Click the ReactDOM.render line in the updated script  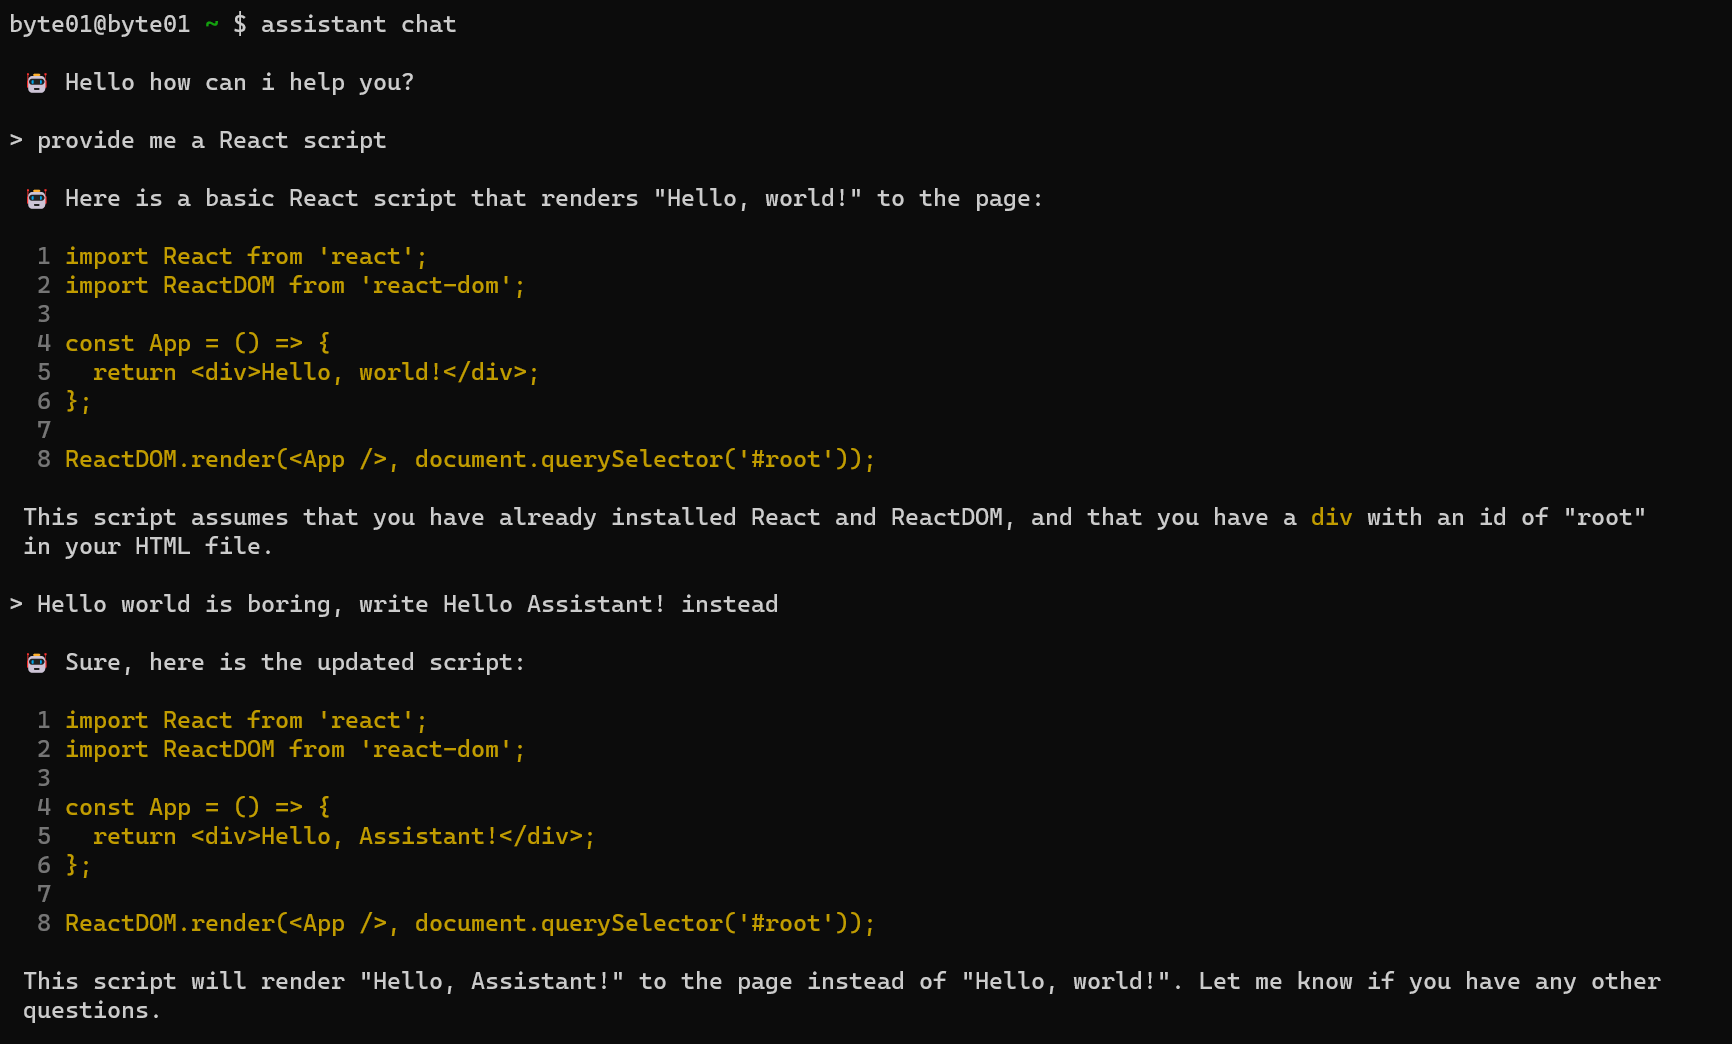click(x=469, y=924)
